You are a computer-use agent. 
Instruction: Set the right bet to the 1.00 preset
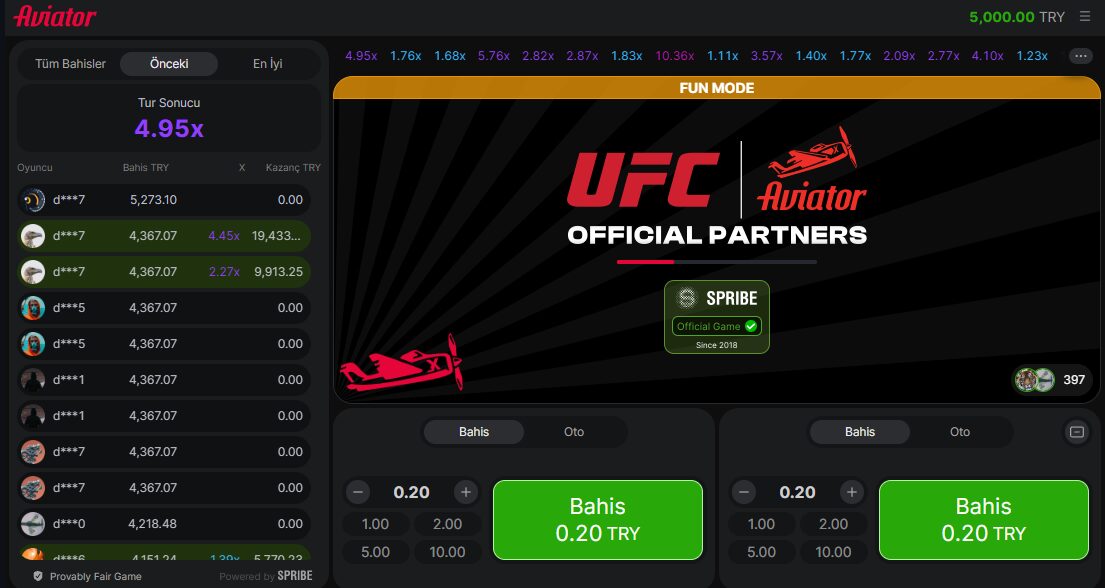tap(761, 524)
